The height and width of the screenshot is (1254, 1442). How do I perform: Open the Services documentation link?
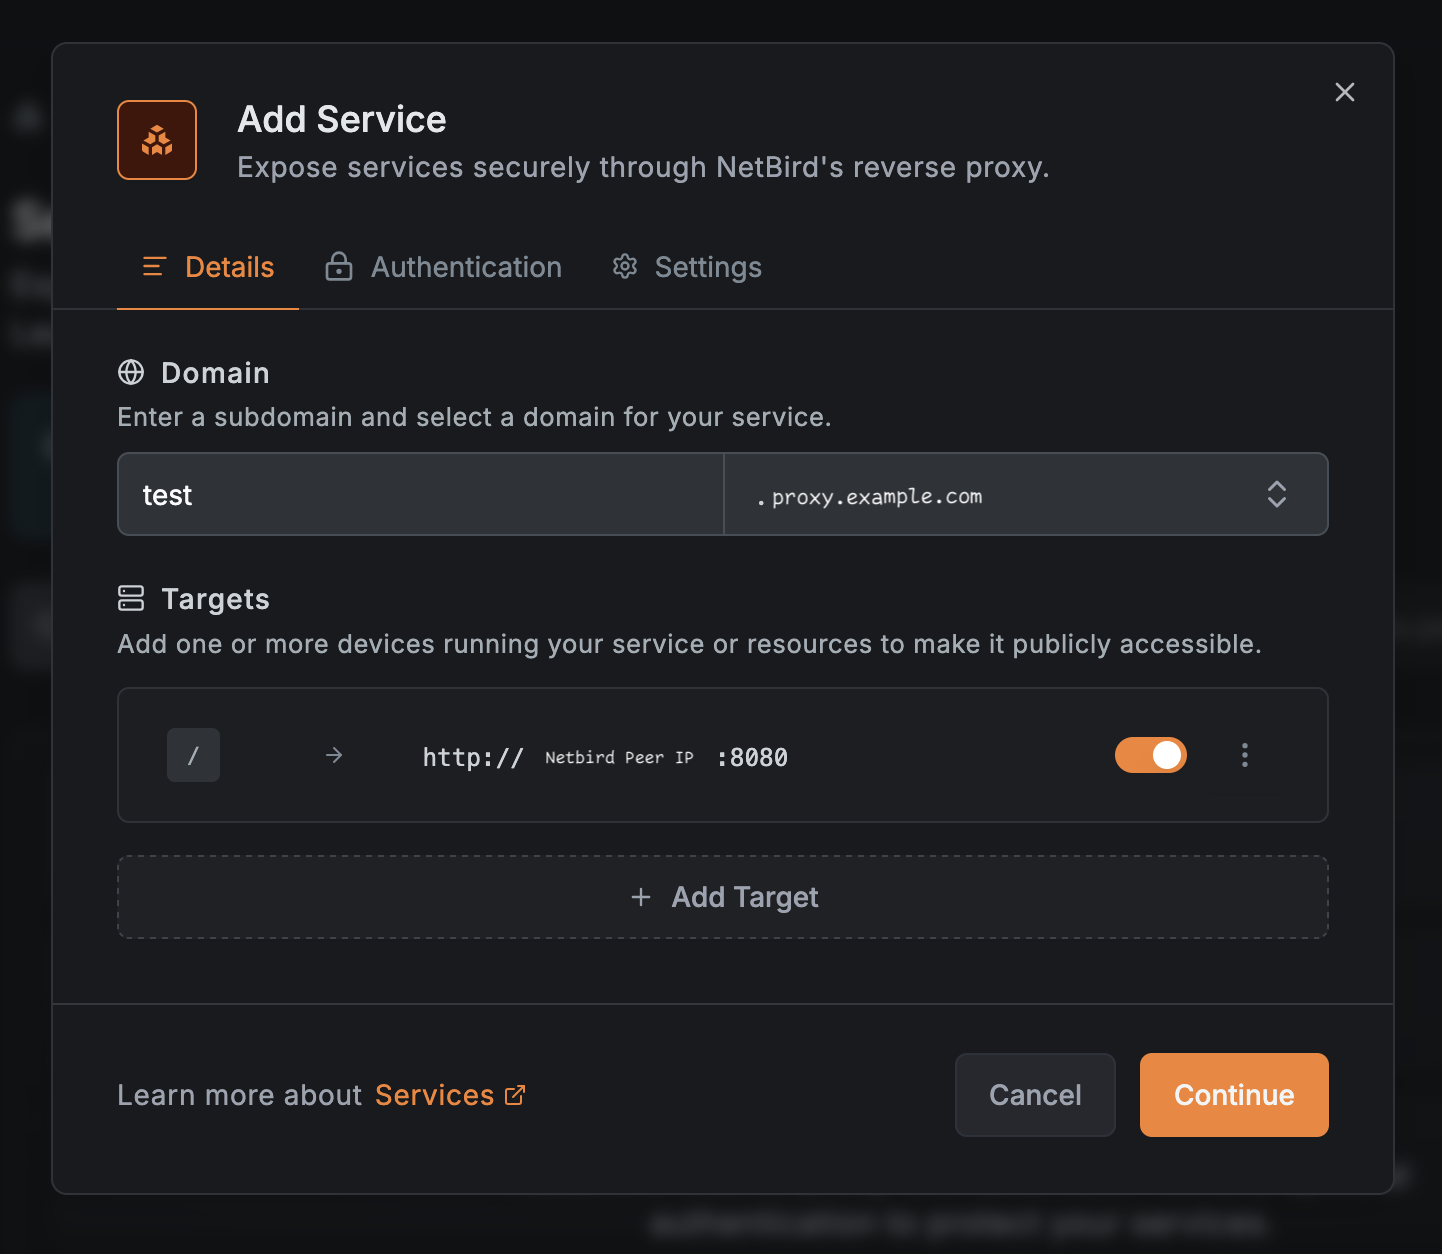pos(435,1095)
